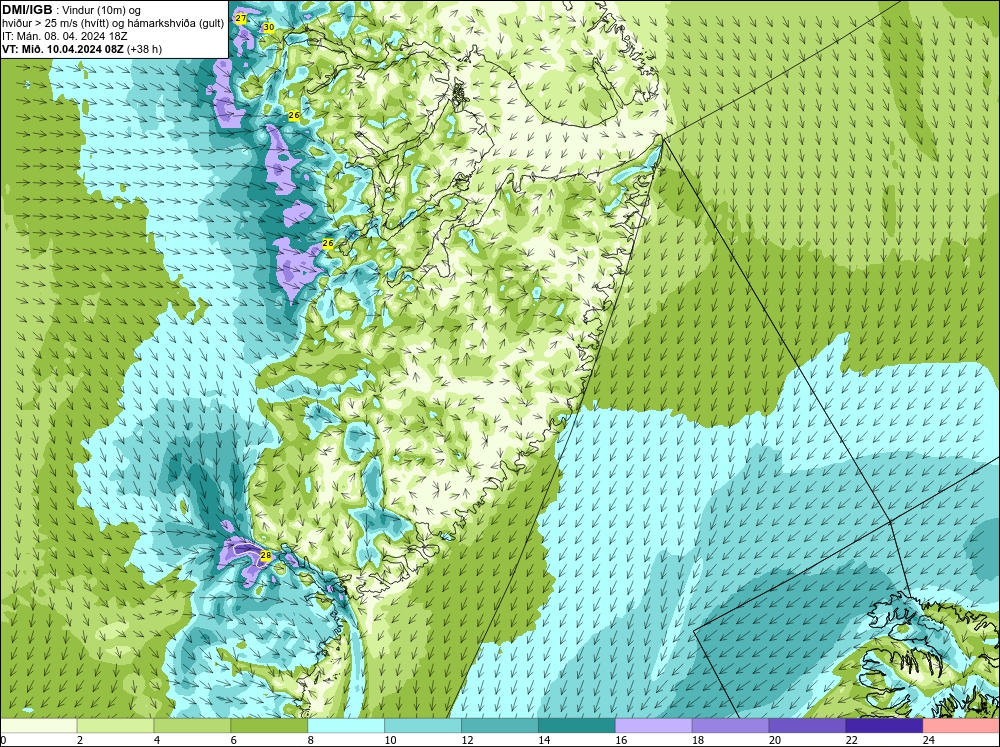Click the legend scale value 10
Image resolution: width=1000 pixels, height=747 pixels.
click(390, 740)
